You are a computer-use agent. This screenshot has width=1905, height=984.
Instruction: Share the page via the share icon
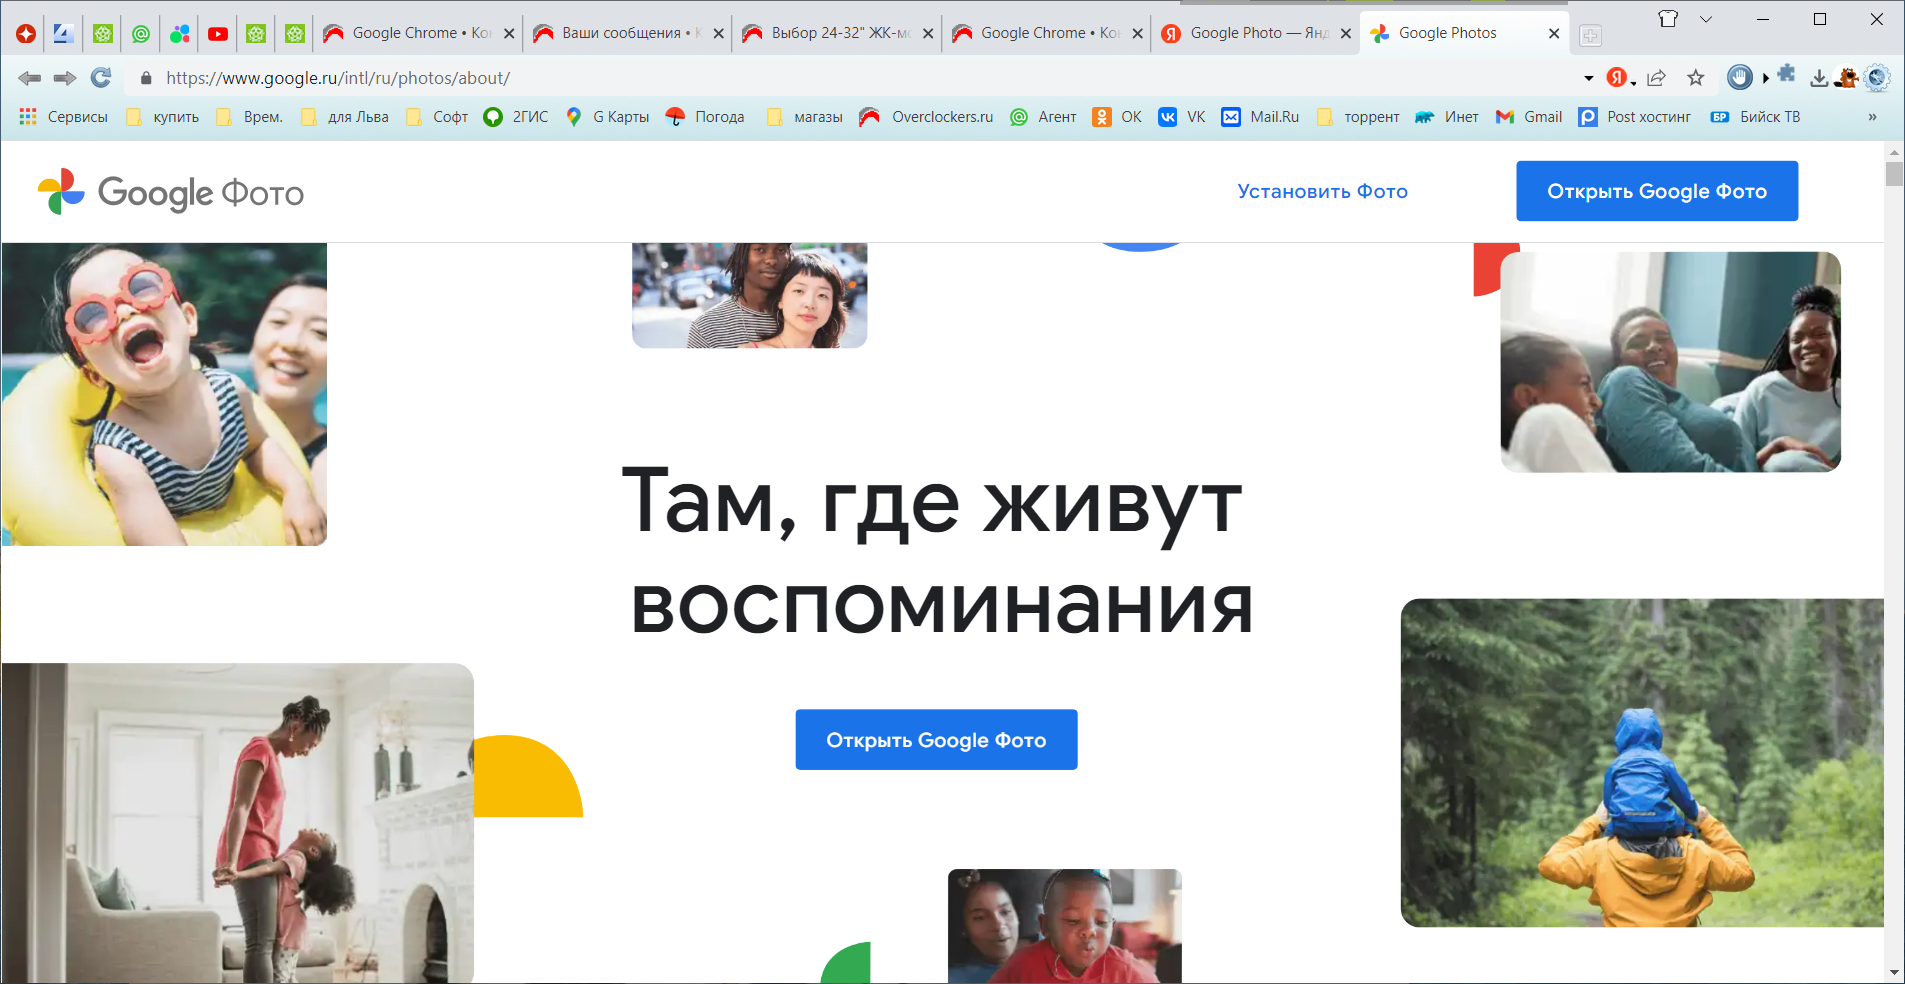pos(1657,78)
